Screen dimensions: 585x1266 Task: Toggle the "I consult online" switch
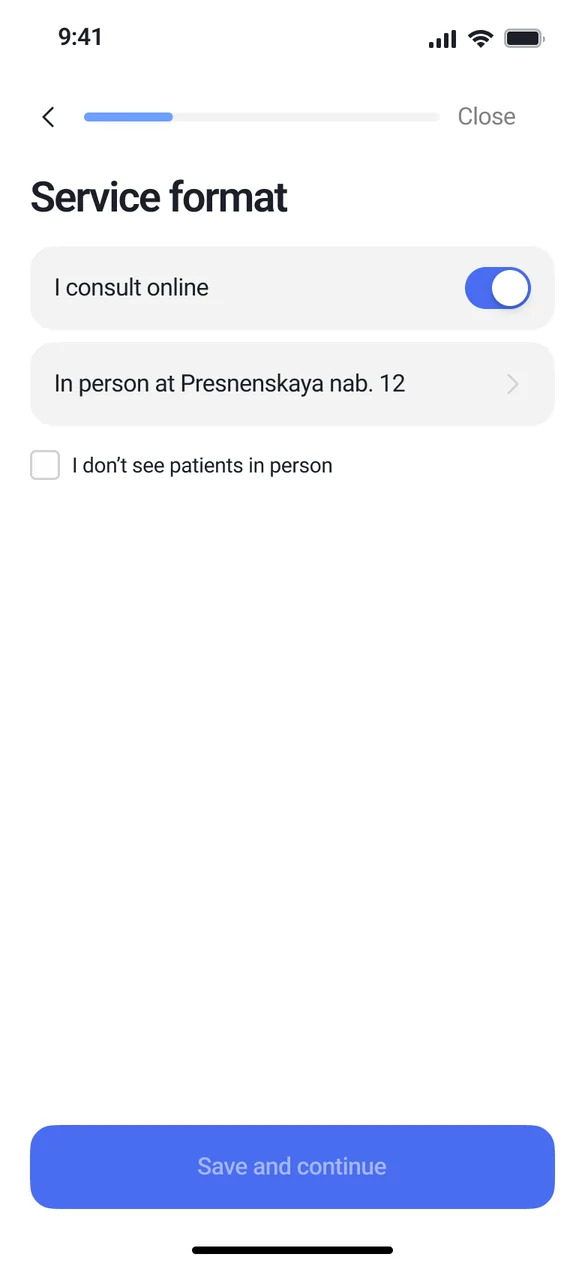click(x=497, y=288)
